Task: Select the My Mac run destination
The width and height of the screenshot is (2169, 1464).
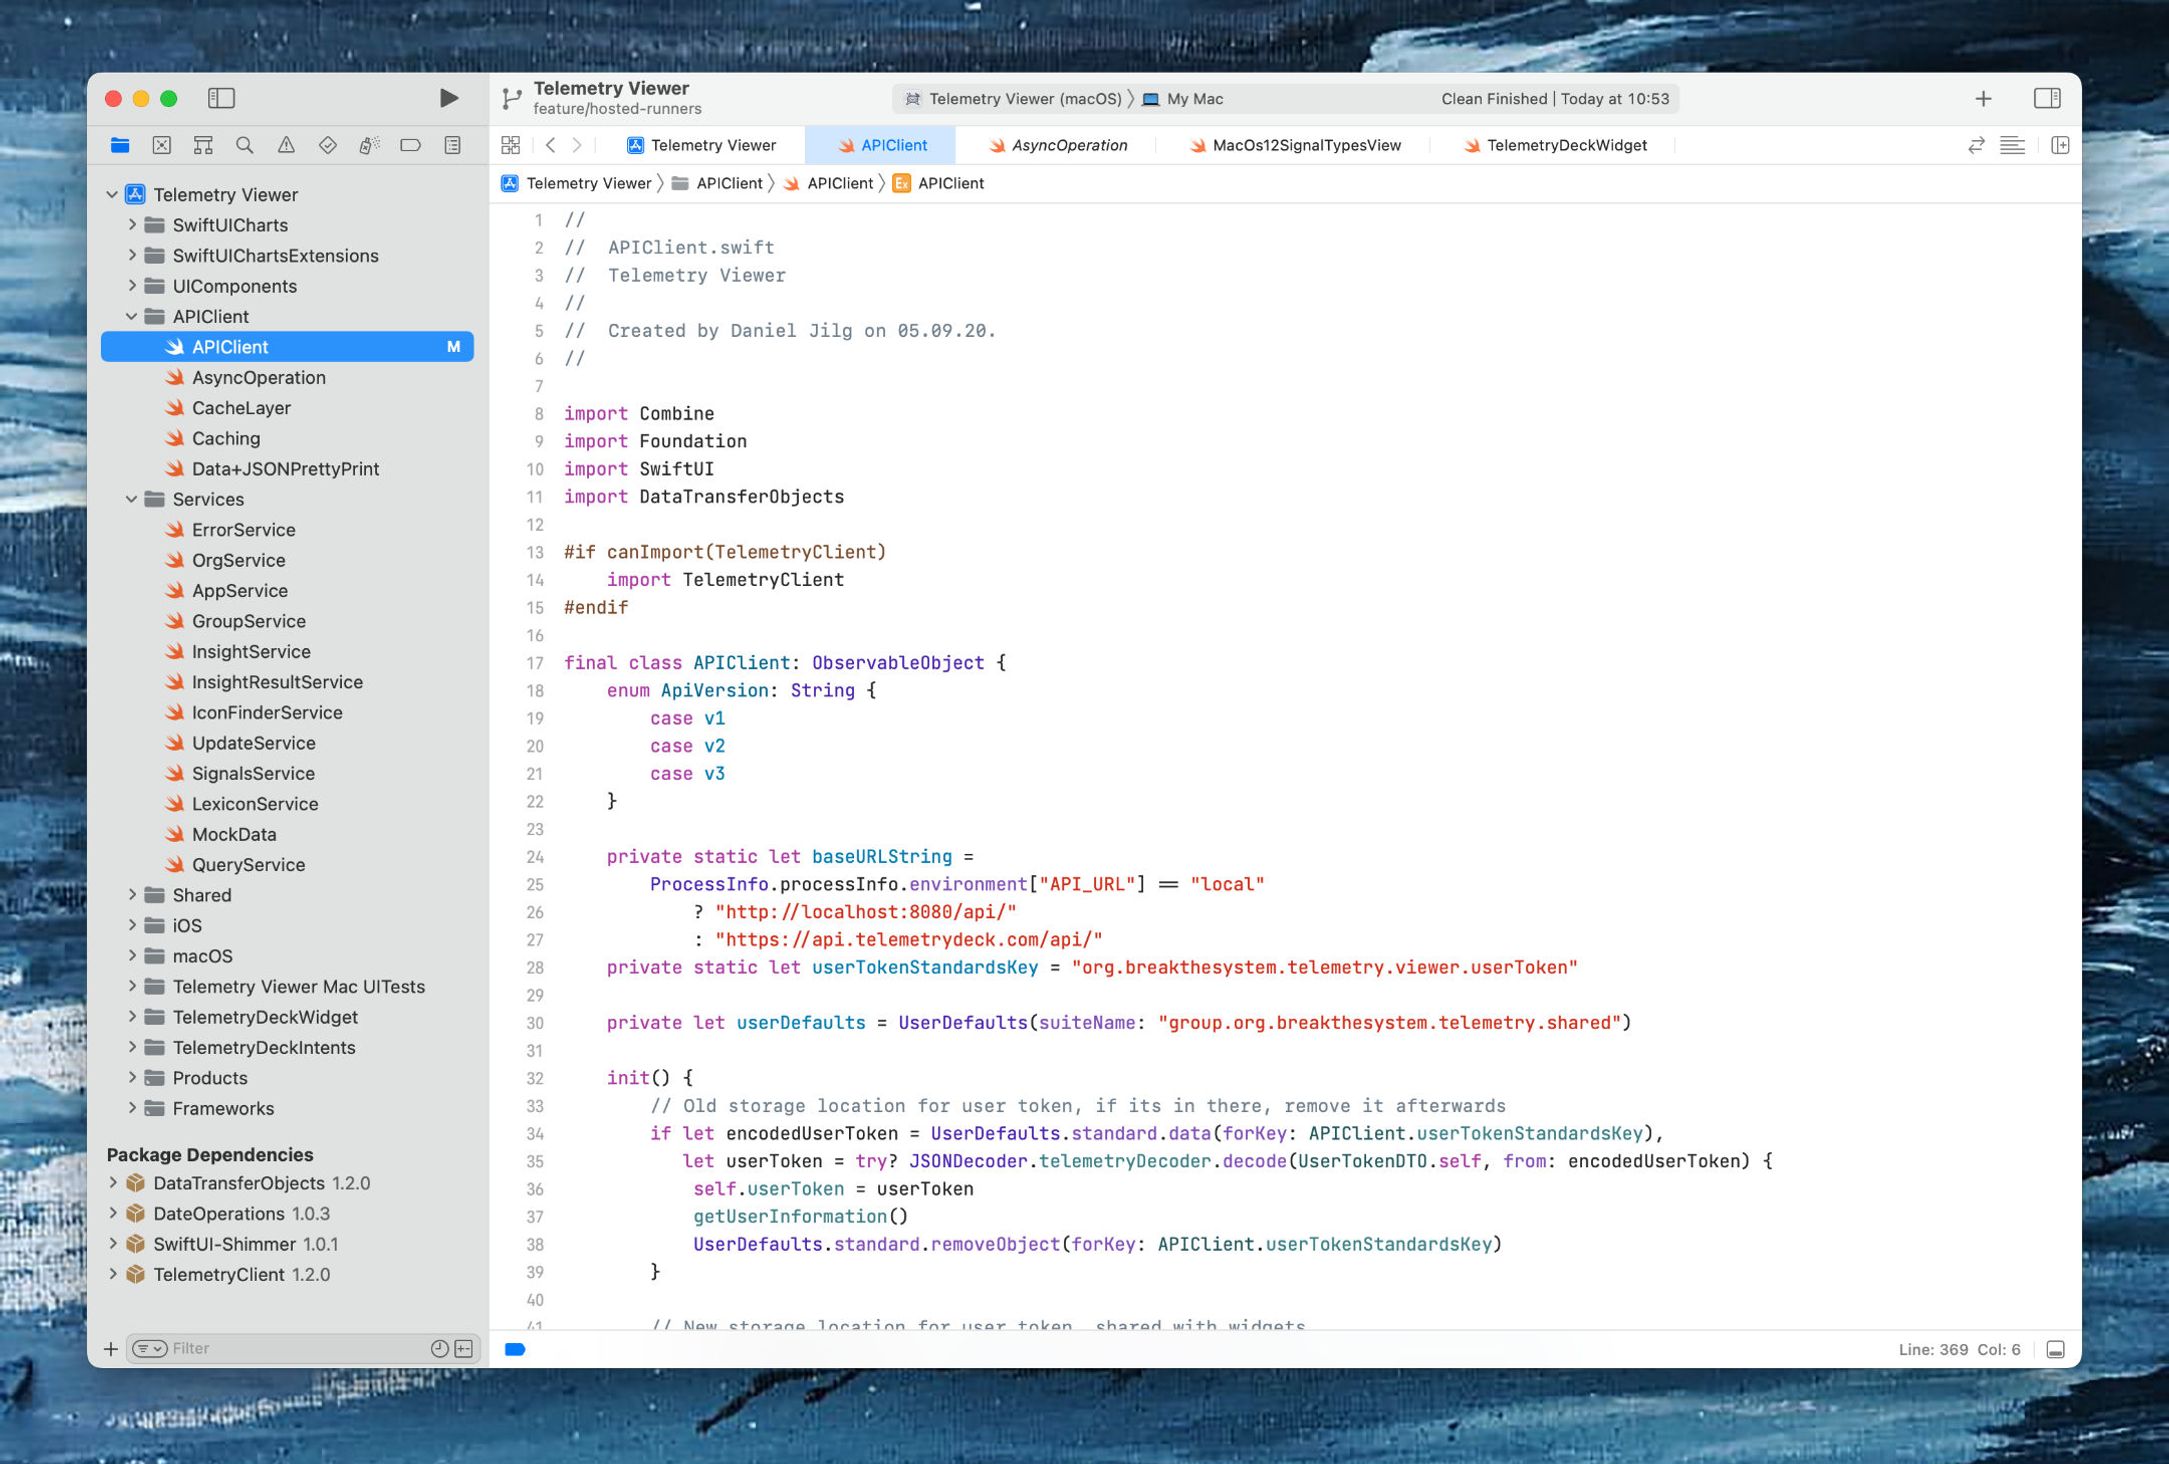Action: pos(1194,99)
